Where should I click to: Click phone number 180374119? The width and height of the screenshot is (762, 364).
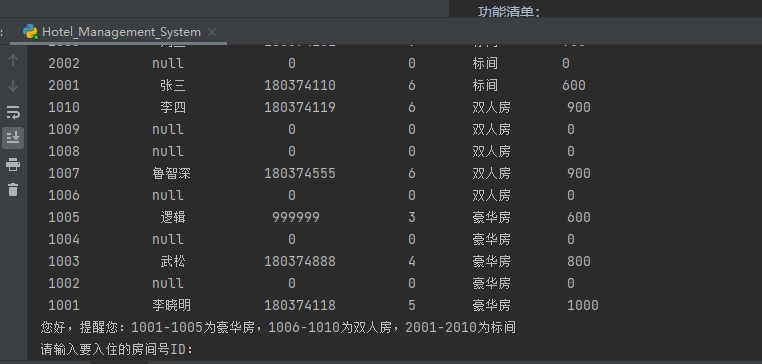click(x=300, y=107)
